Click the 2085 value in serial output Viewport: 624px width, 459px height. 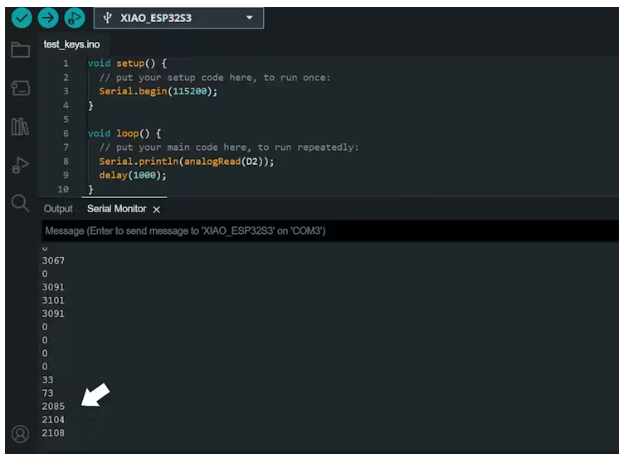click(54, 407)
